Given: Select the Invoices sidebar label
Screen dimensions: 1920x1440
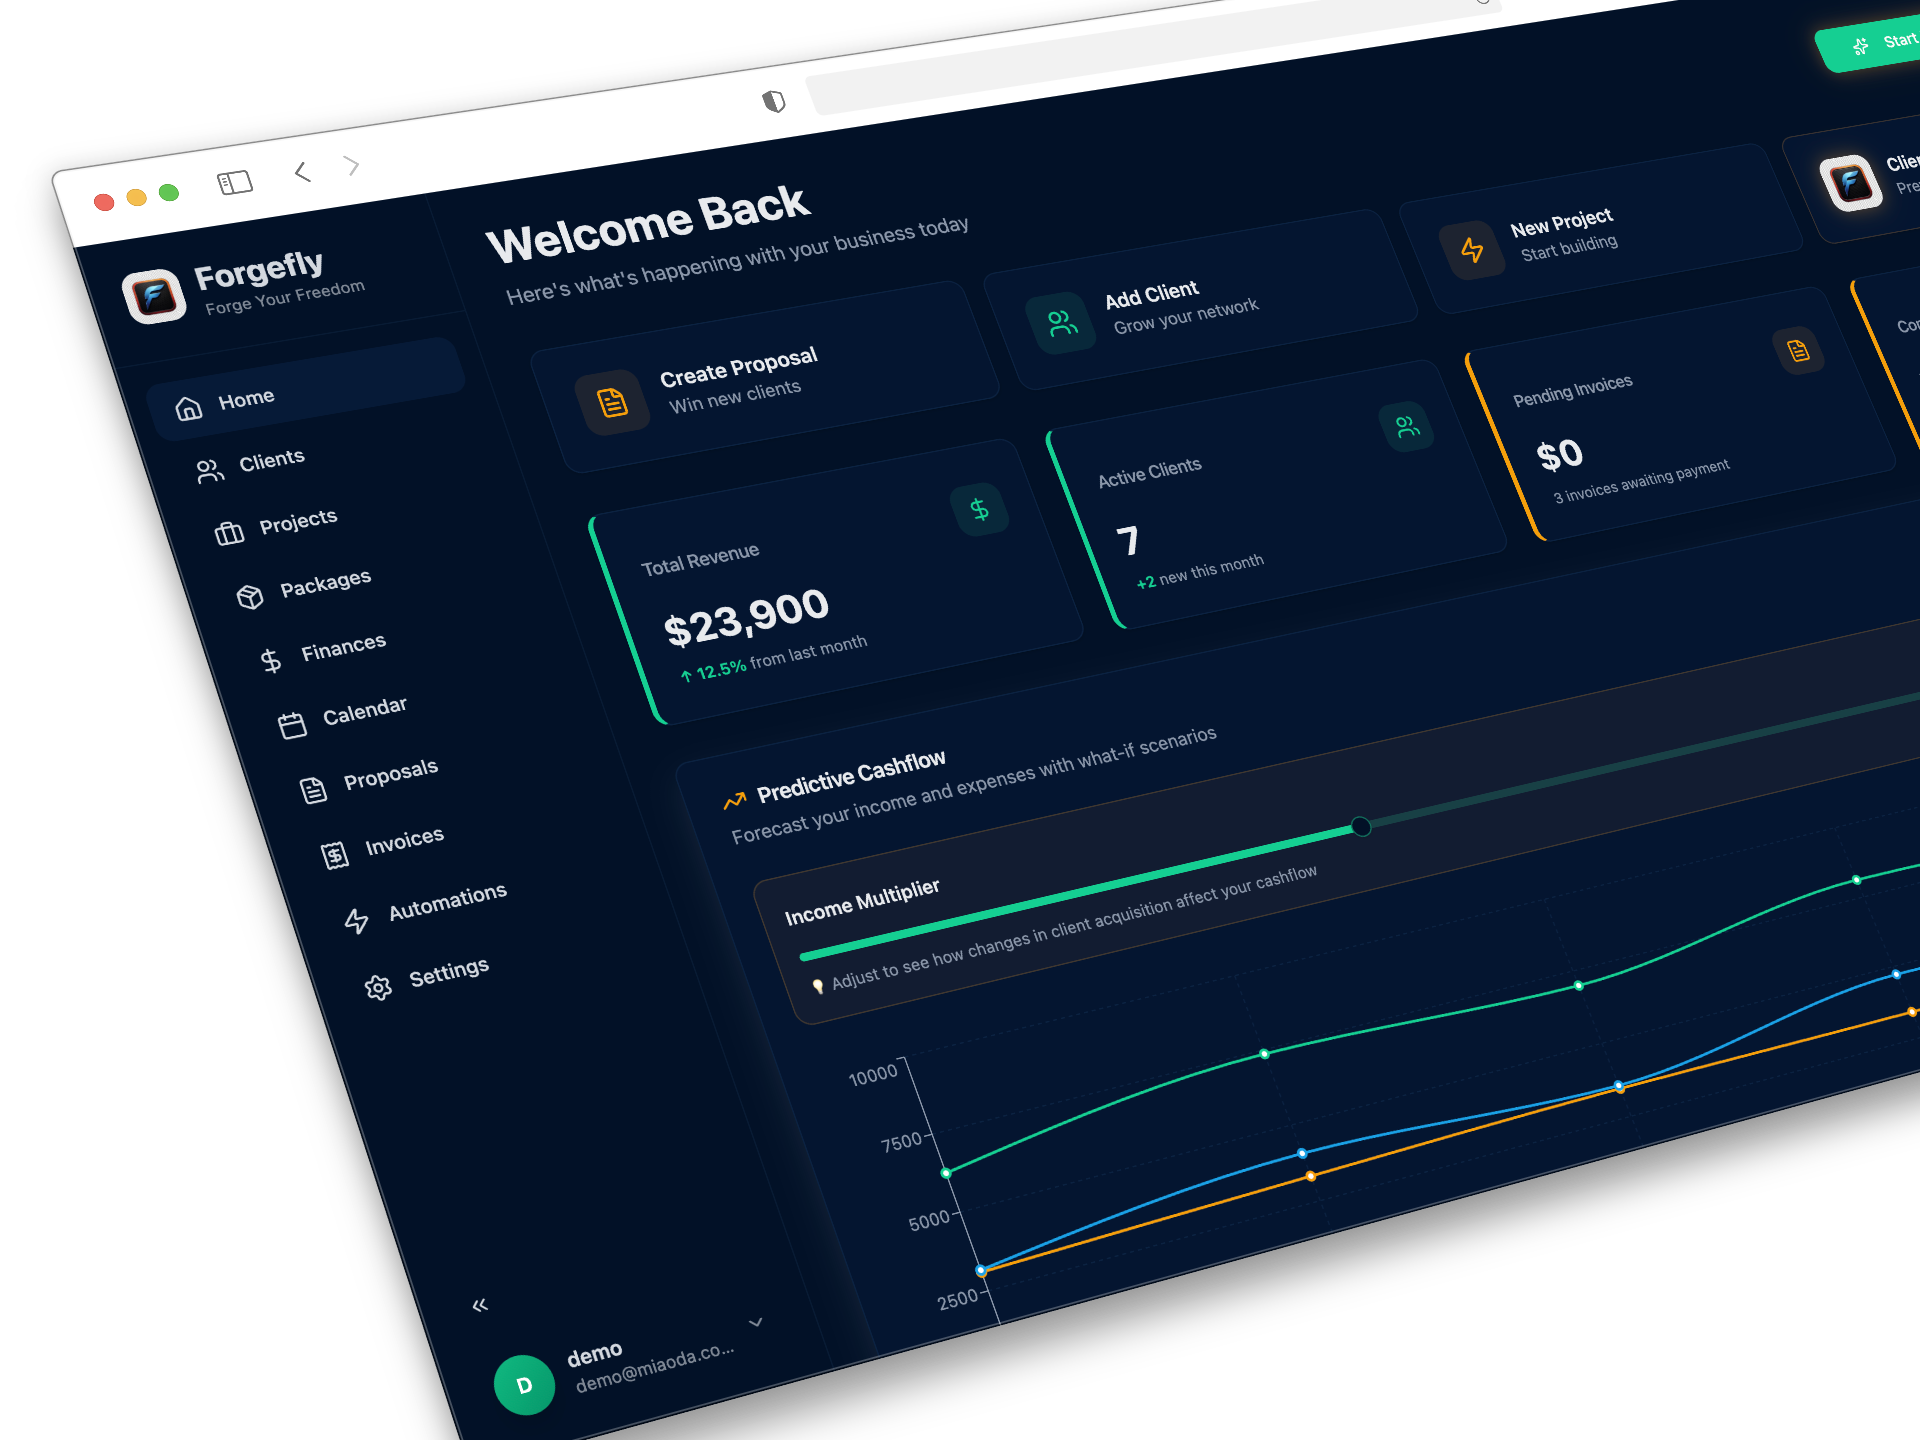Looking at the screenshot, I should (404, 841).
